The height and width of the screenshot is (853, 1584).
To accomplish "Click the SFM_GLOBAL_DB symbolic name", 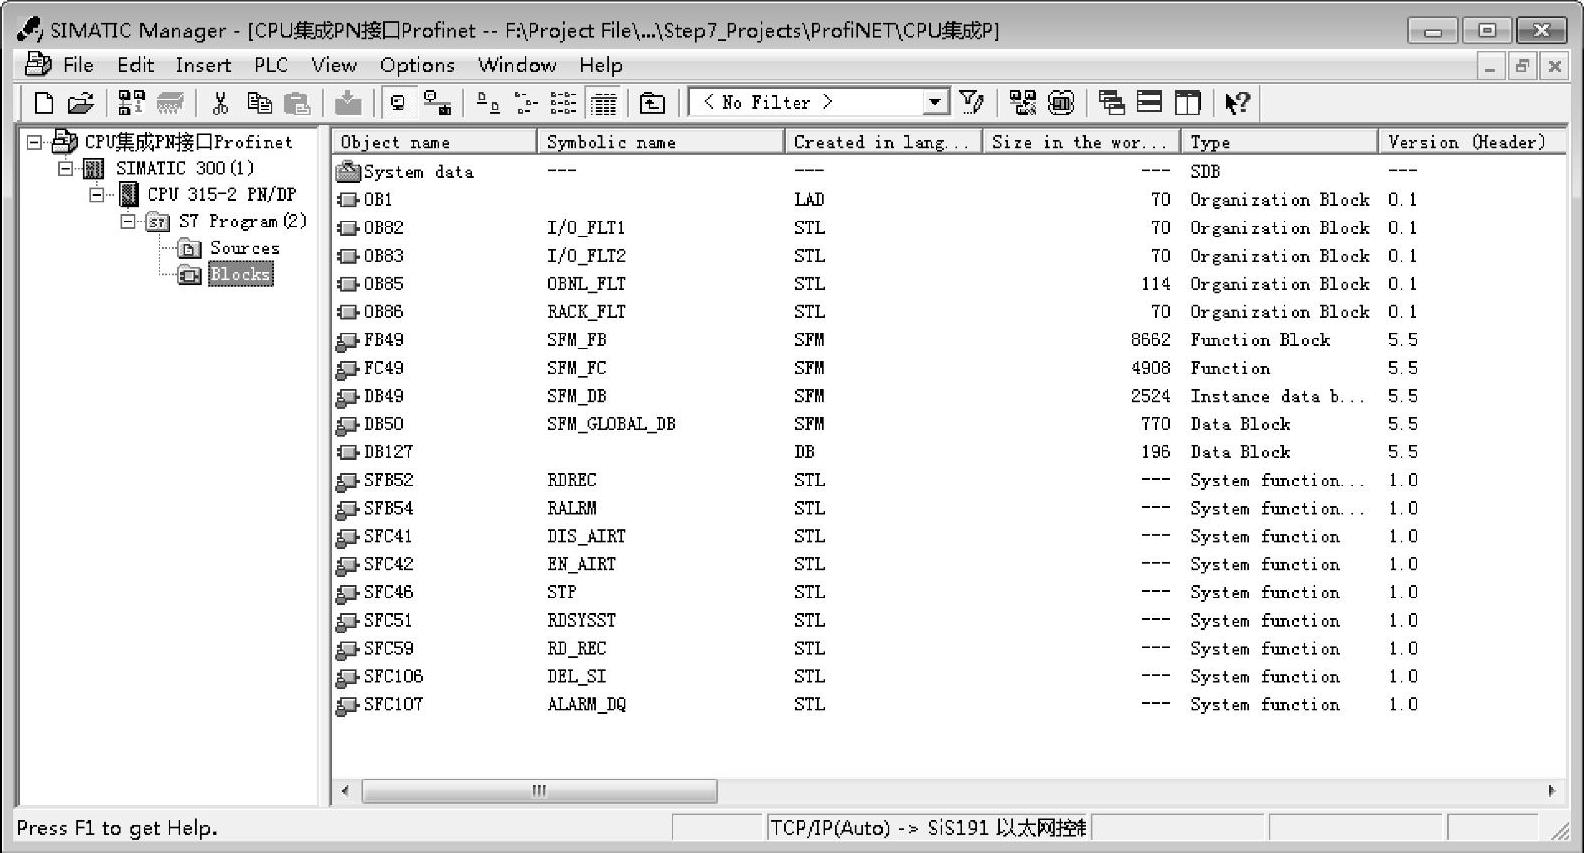I will (611, 424).
